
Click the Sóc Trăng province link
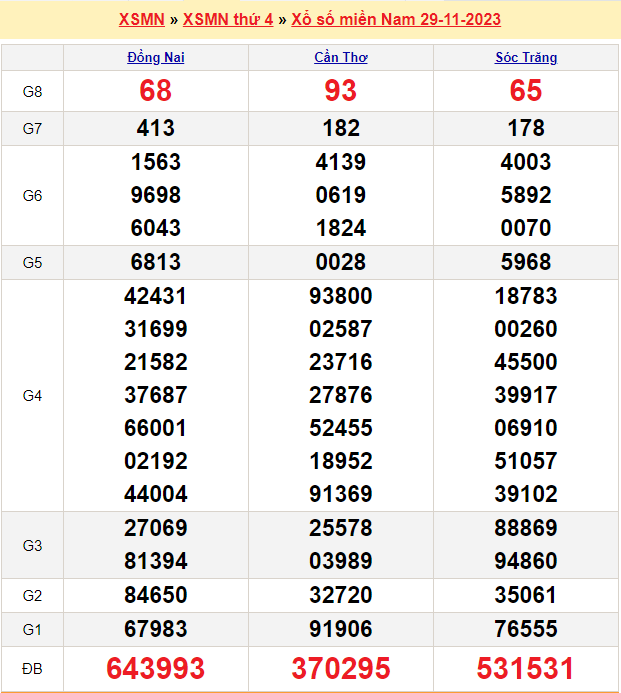tap(526, 57)
